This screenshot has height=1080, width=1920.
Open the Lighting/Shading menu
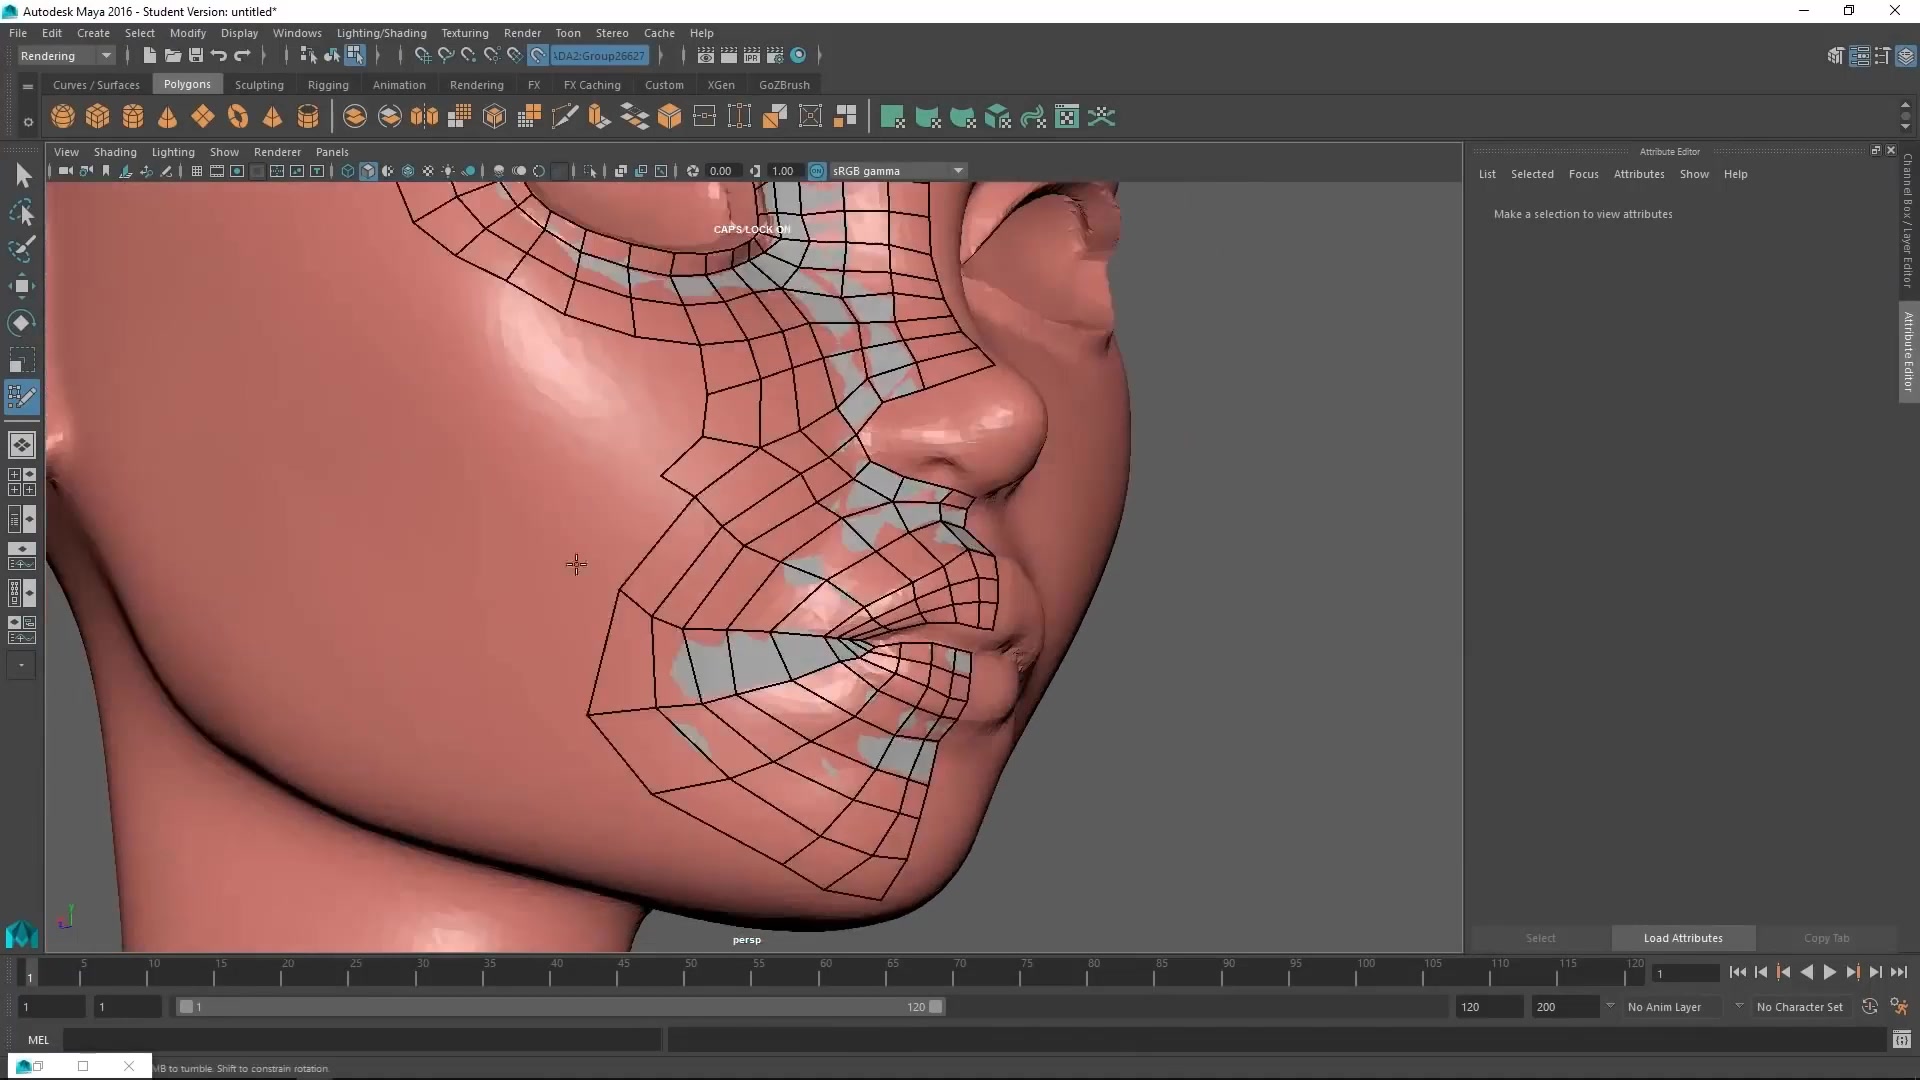point(381,33)
